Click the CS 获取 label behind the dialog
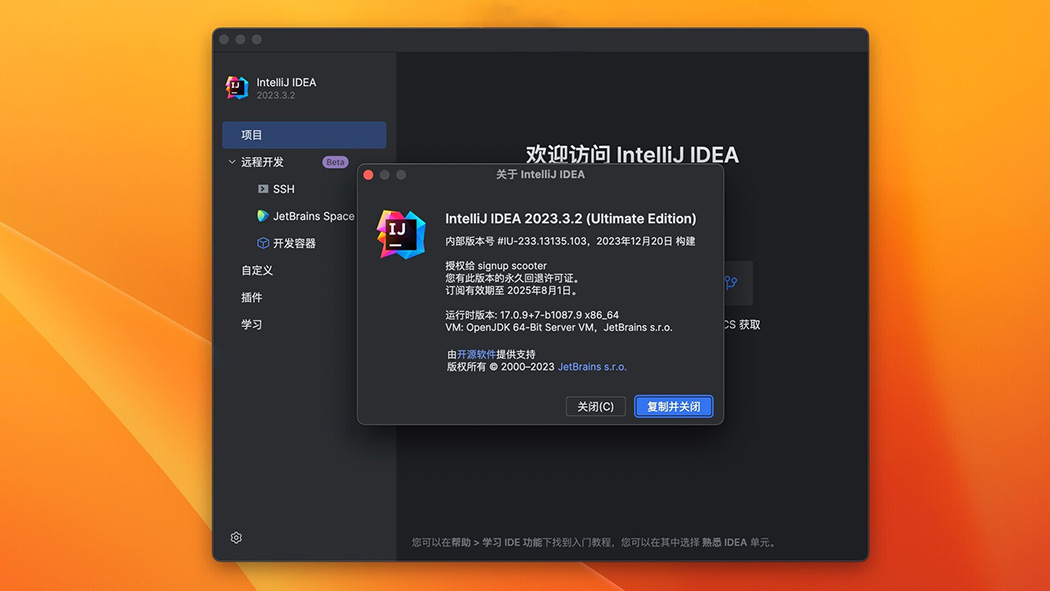Image resolution: width=1050 pixels, height=591 pixels. (742, 325)
